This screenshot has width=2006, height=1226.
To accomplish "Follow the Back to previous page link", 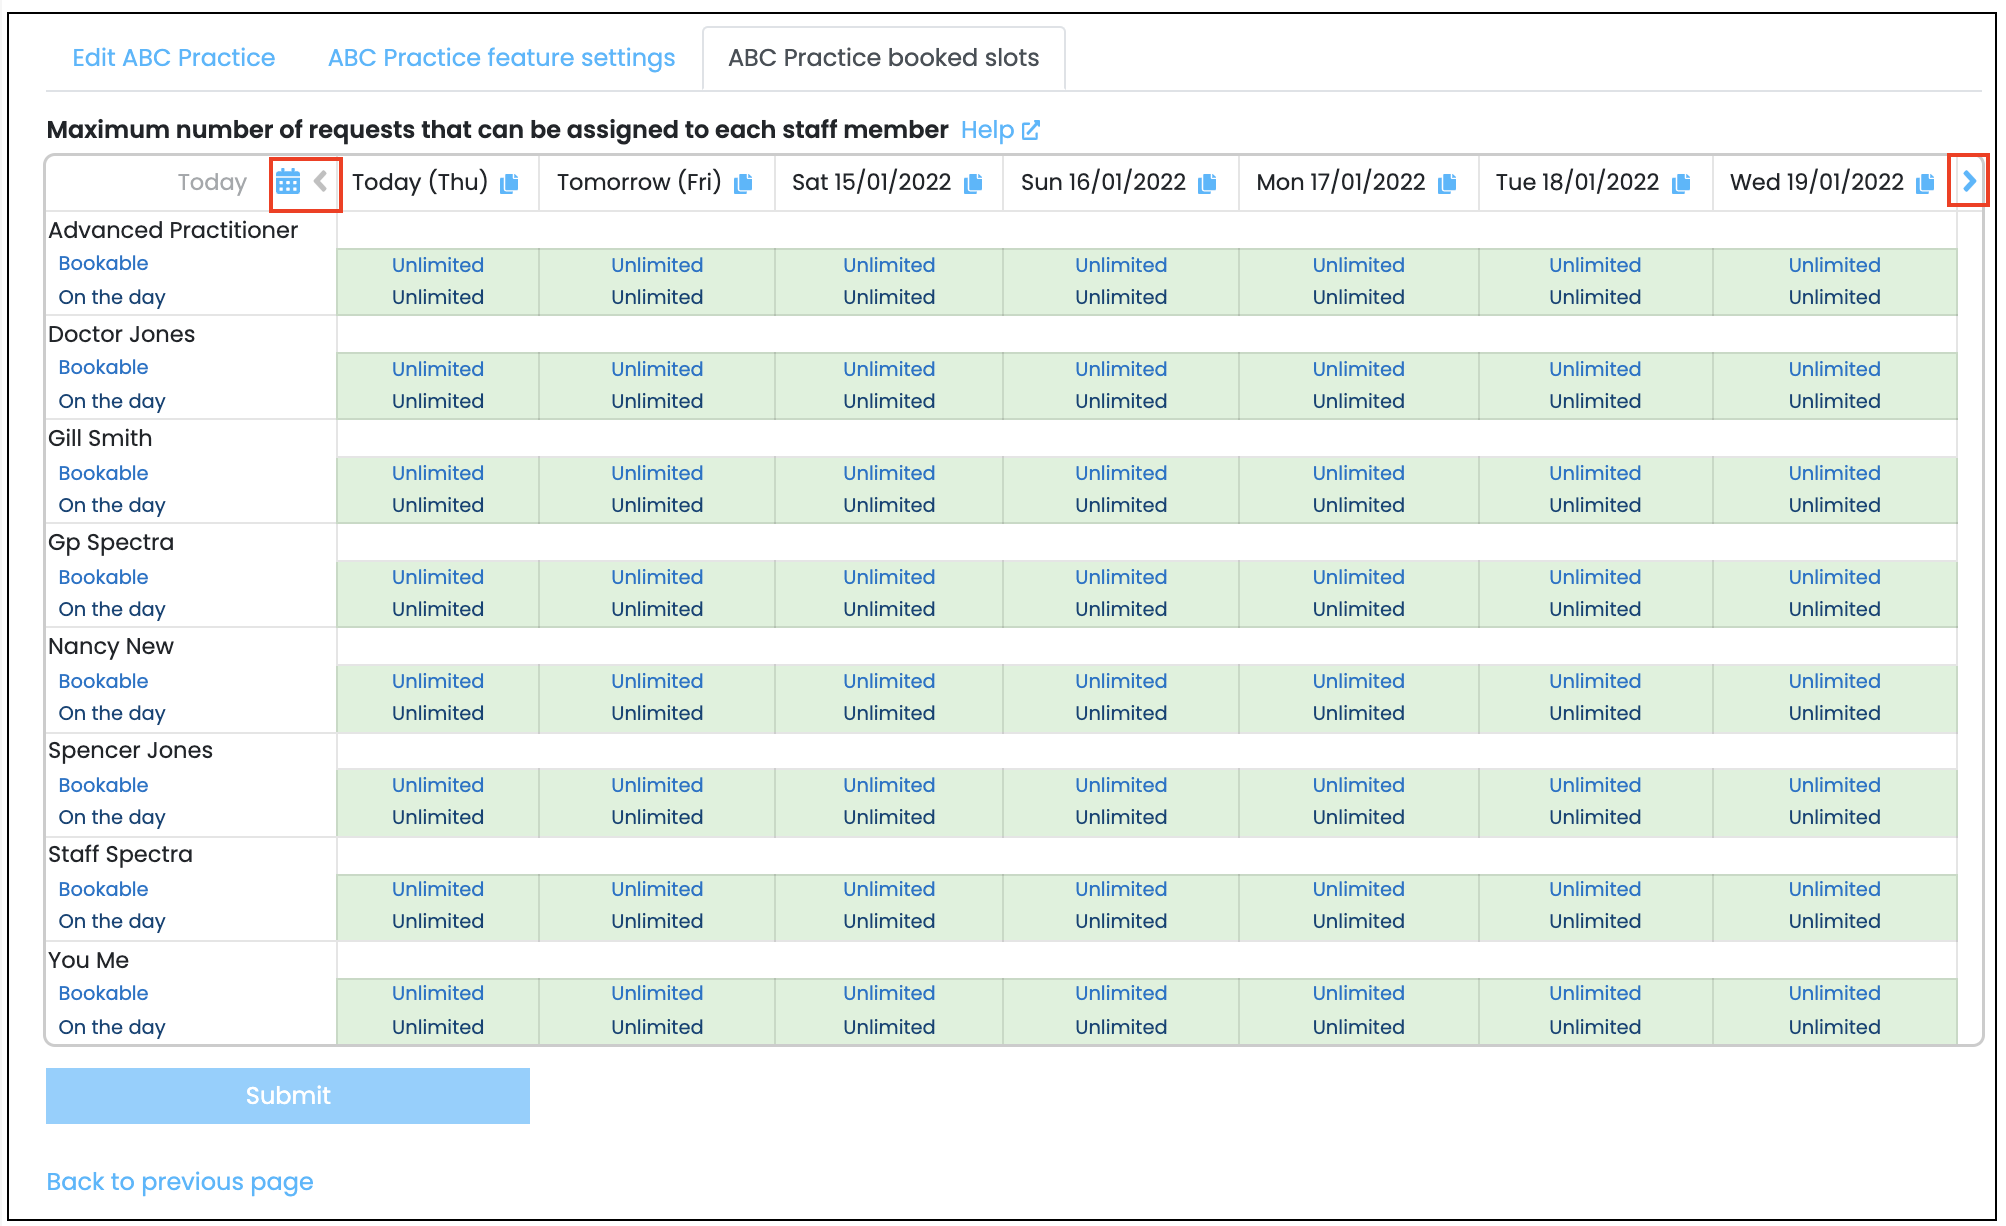I will tap(180, 1182).
